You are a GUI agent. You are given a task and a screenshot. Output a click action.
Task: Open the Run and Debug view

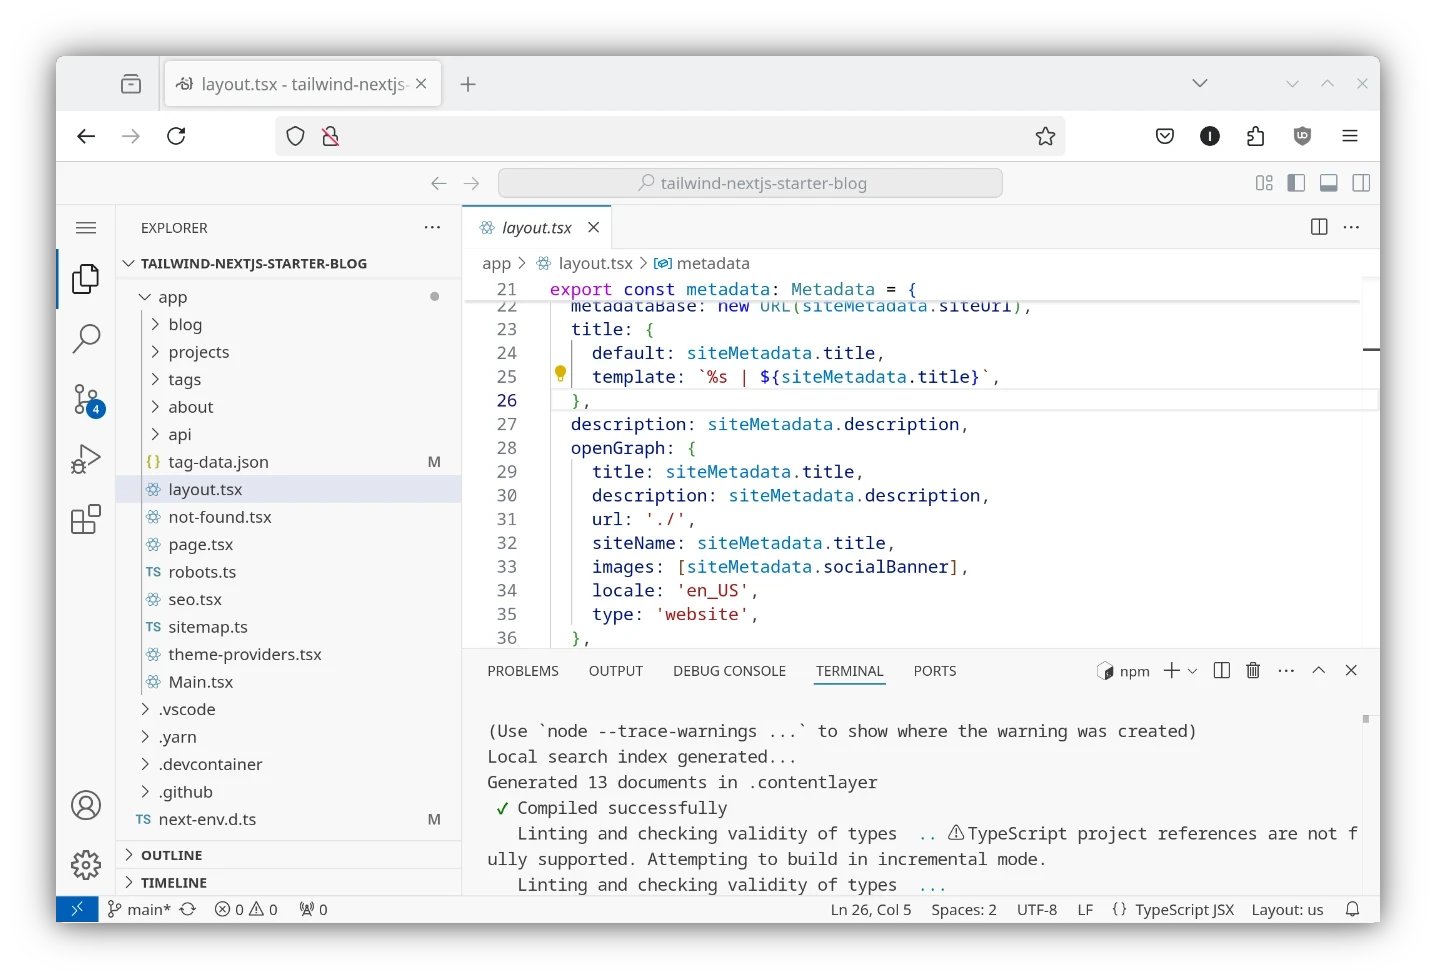point(86,459)
